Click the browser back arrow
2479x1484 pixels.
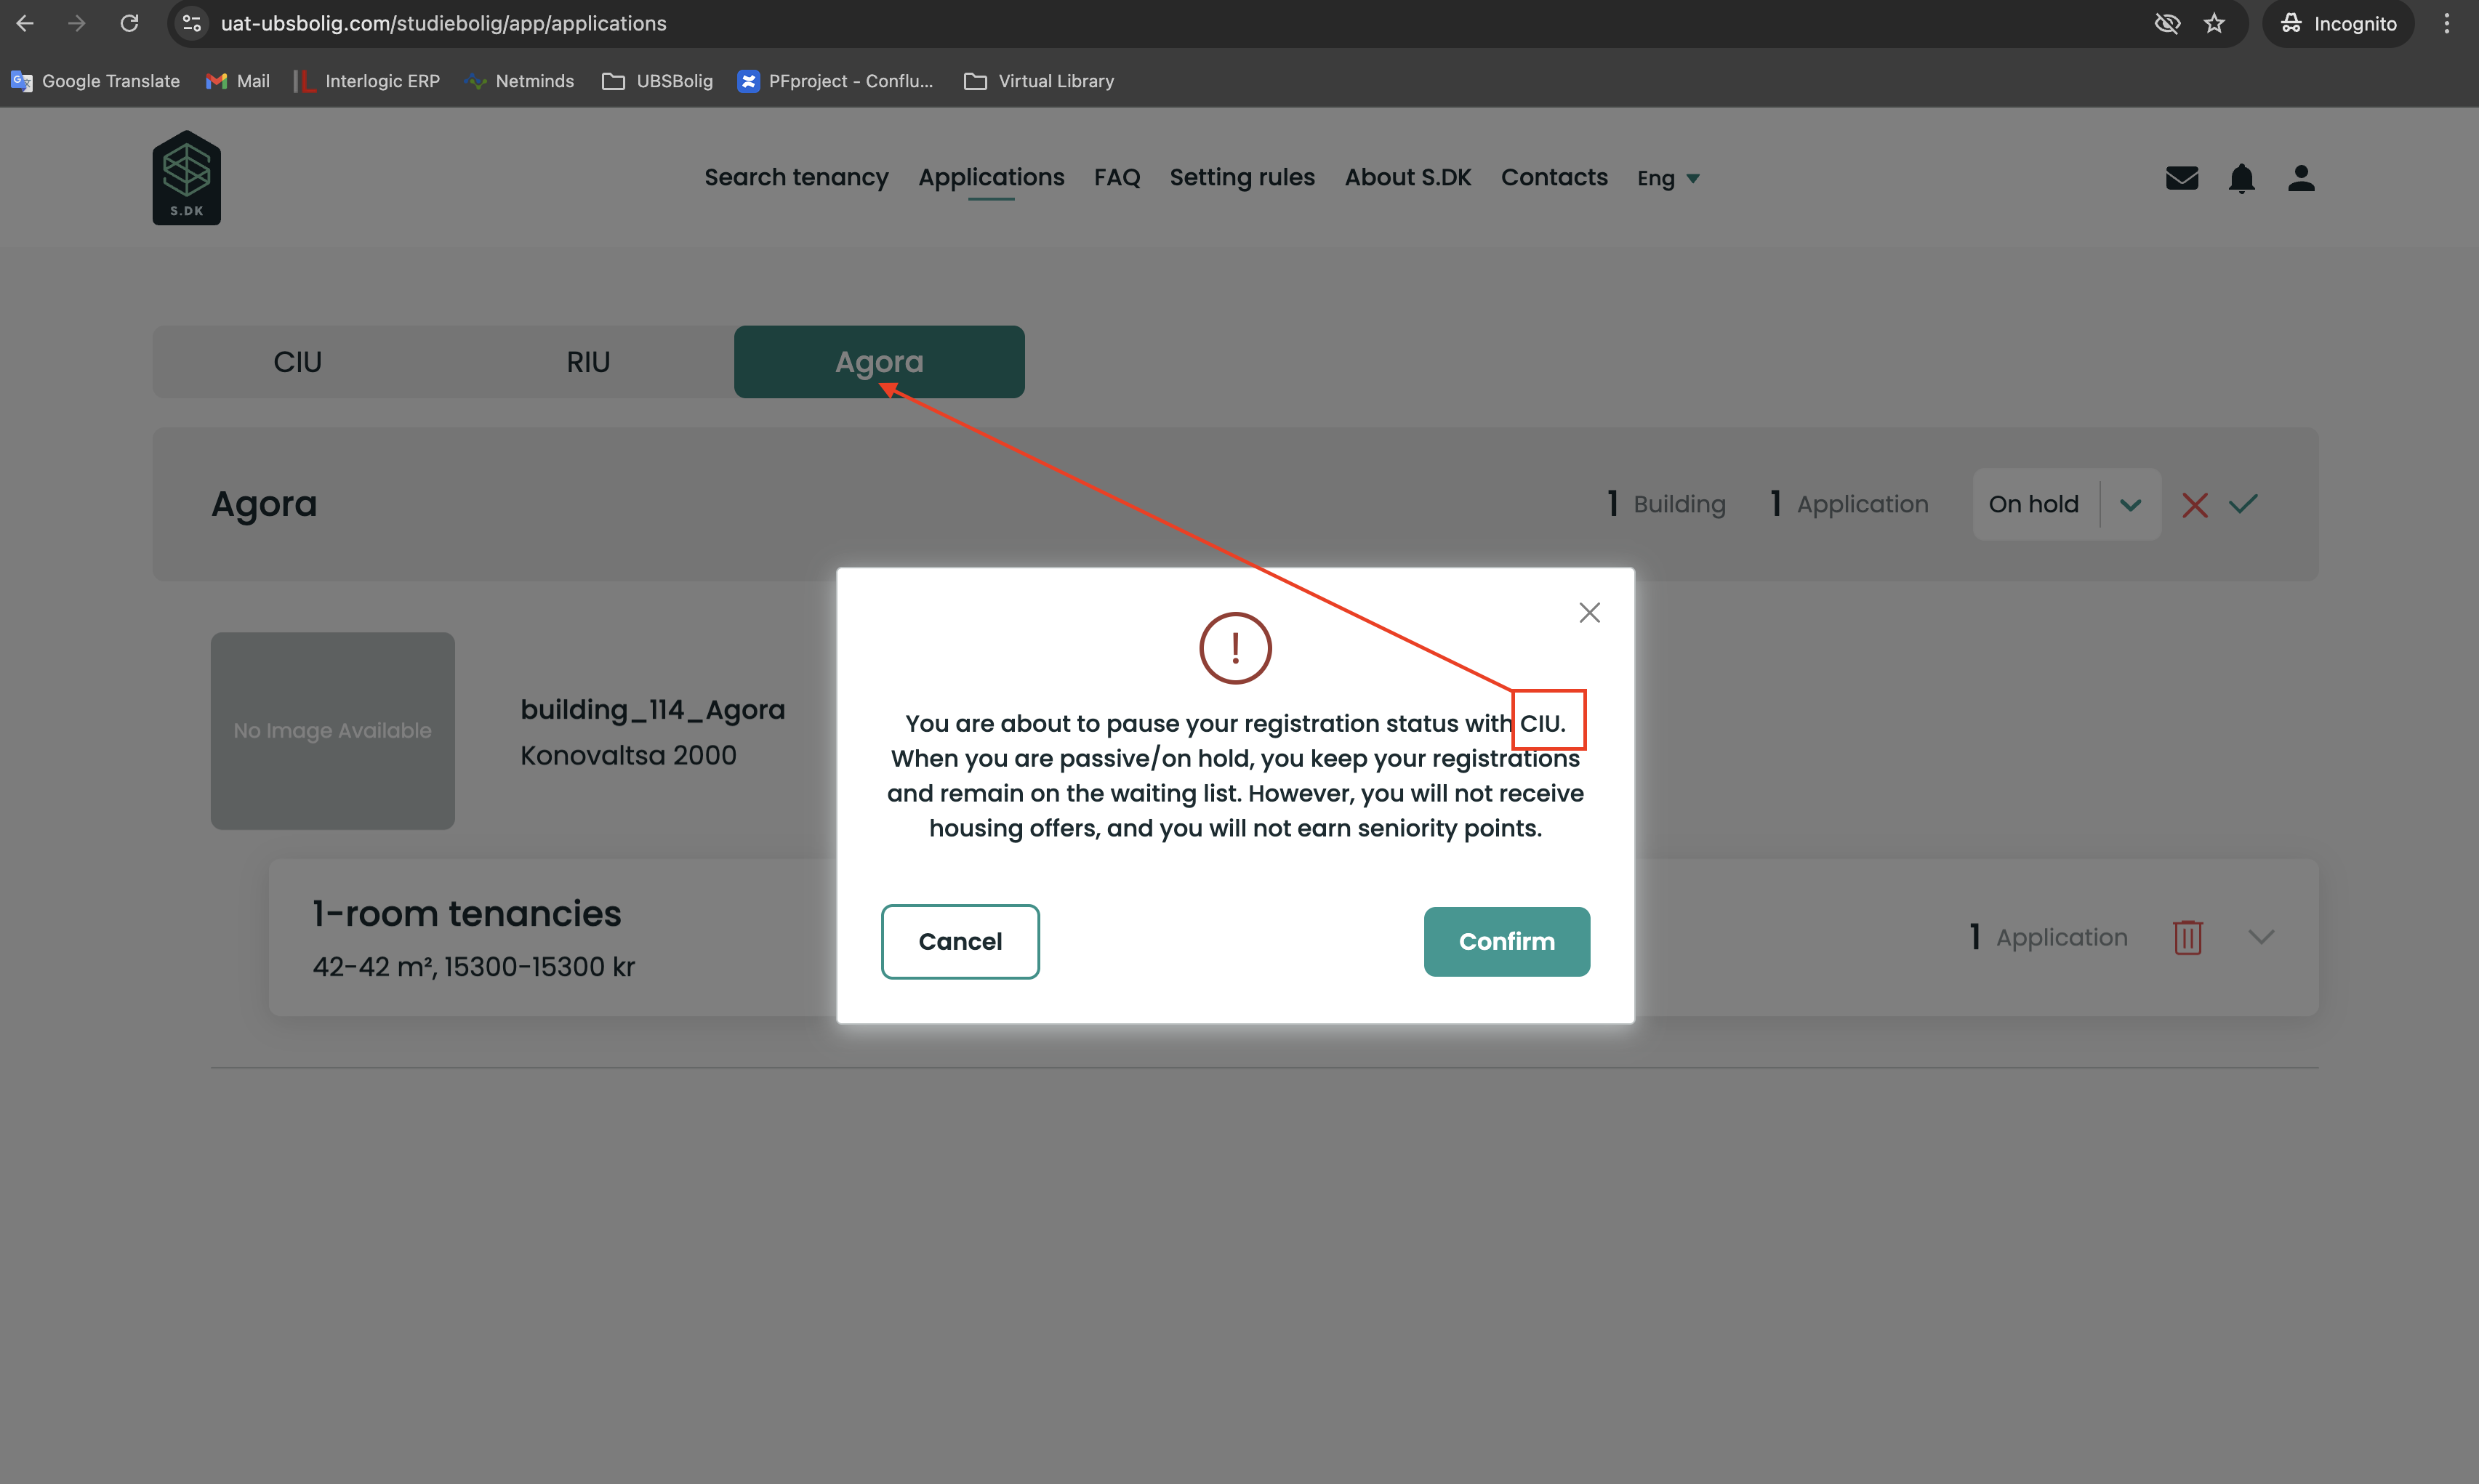tap(25, 23)
